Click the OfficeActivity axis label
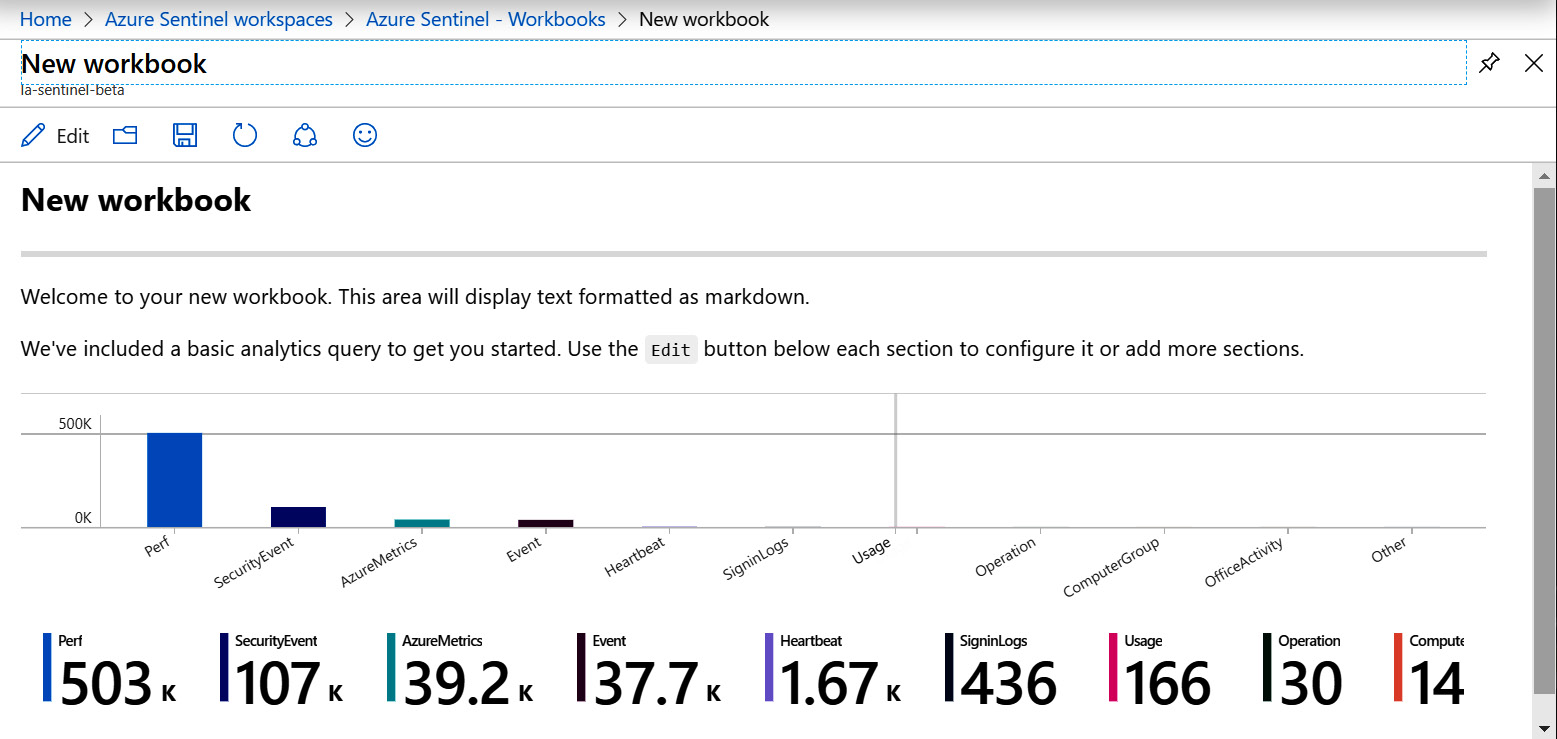Screen dimensions: 1557x739 [x=1244, y=562]
